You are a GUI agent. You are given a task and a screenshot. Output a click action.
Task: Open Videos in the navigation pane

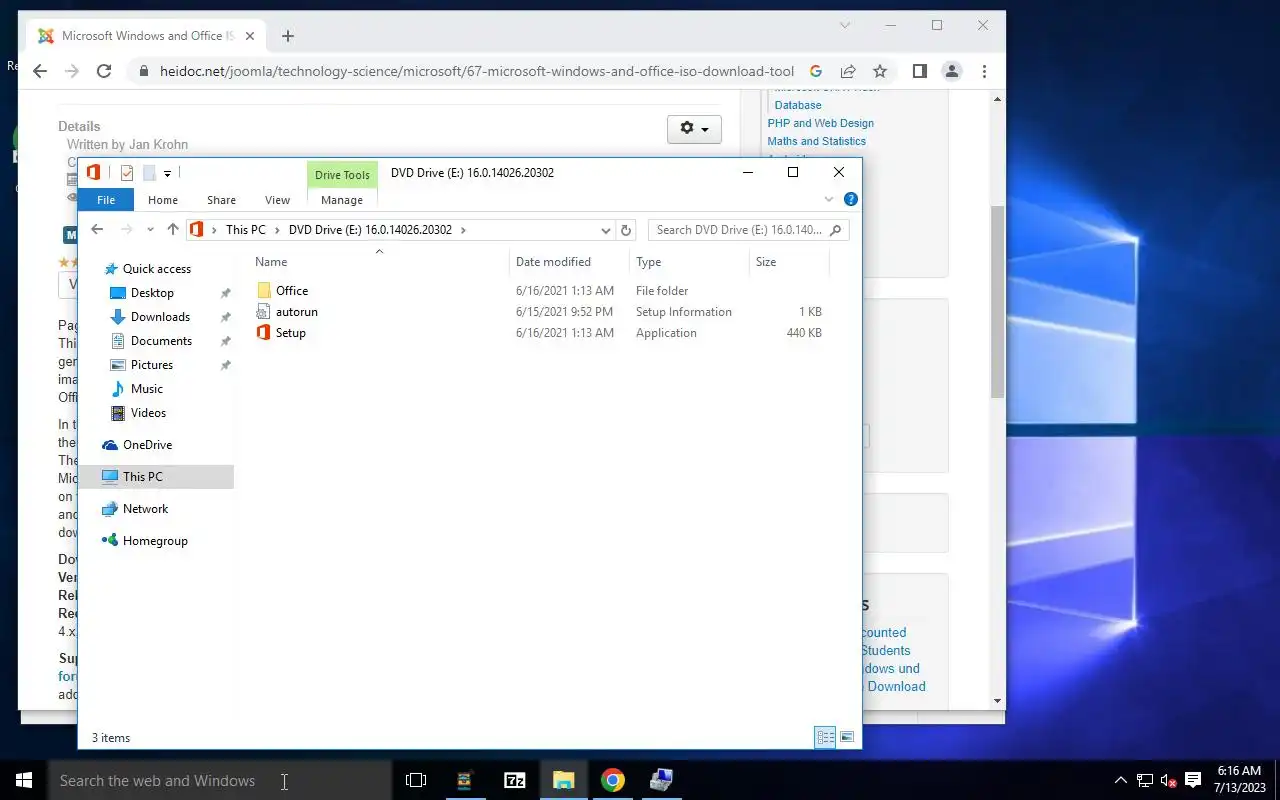click(148, 413)
